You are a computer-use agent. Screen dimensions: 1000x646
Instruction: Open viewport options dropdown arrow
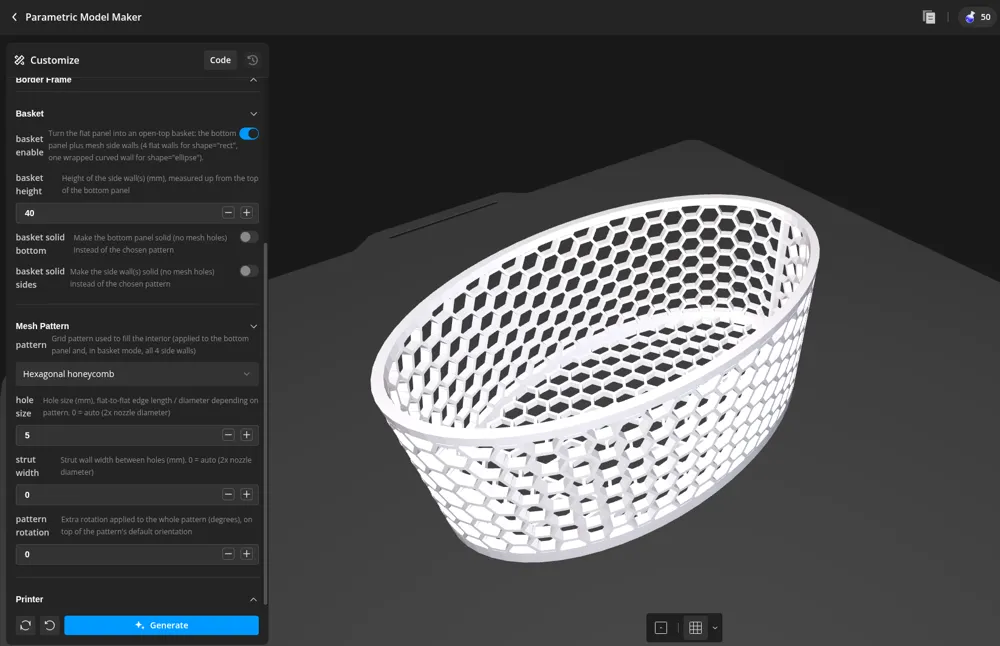(715, 628)
